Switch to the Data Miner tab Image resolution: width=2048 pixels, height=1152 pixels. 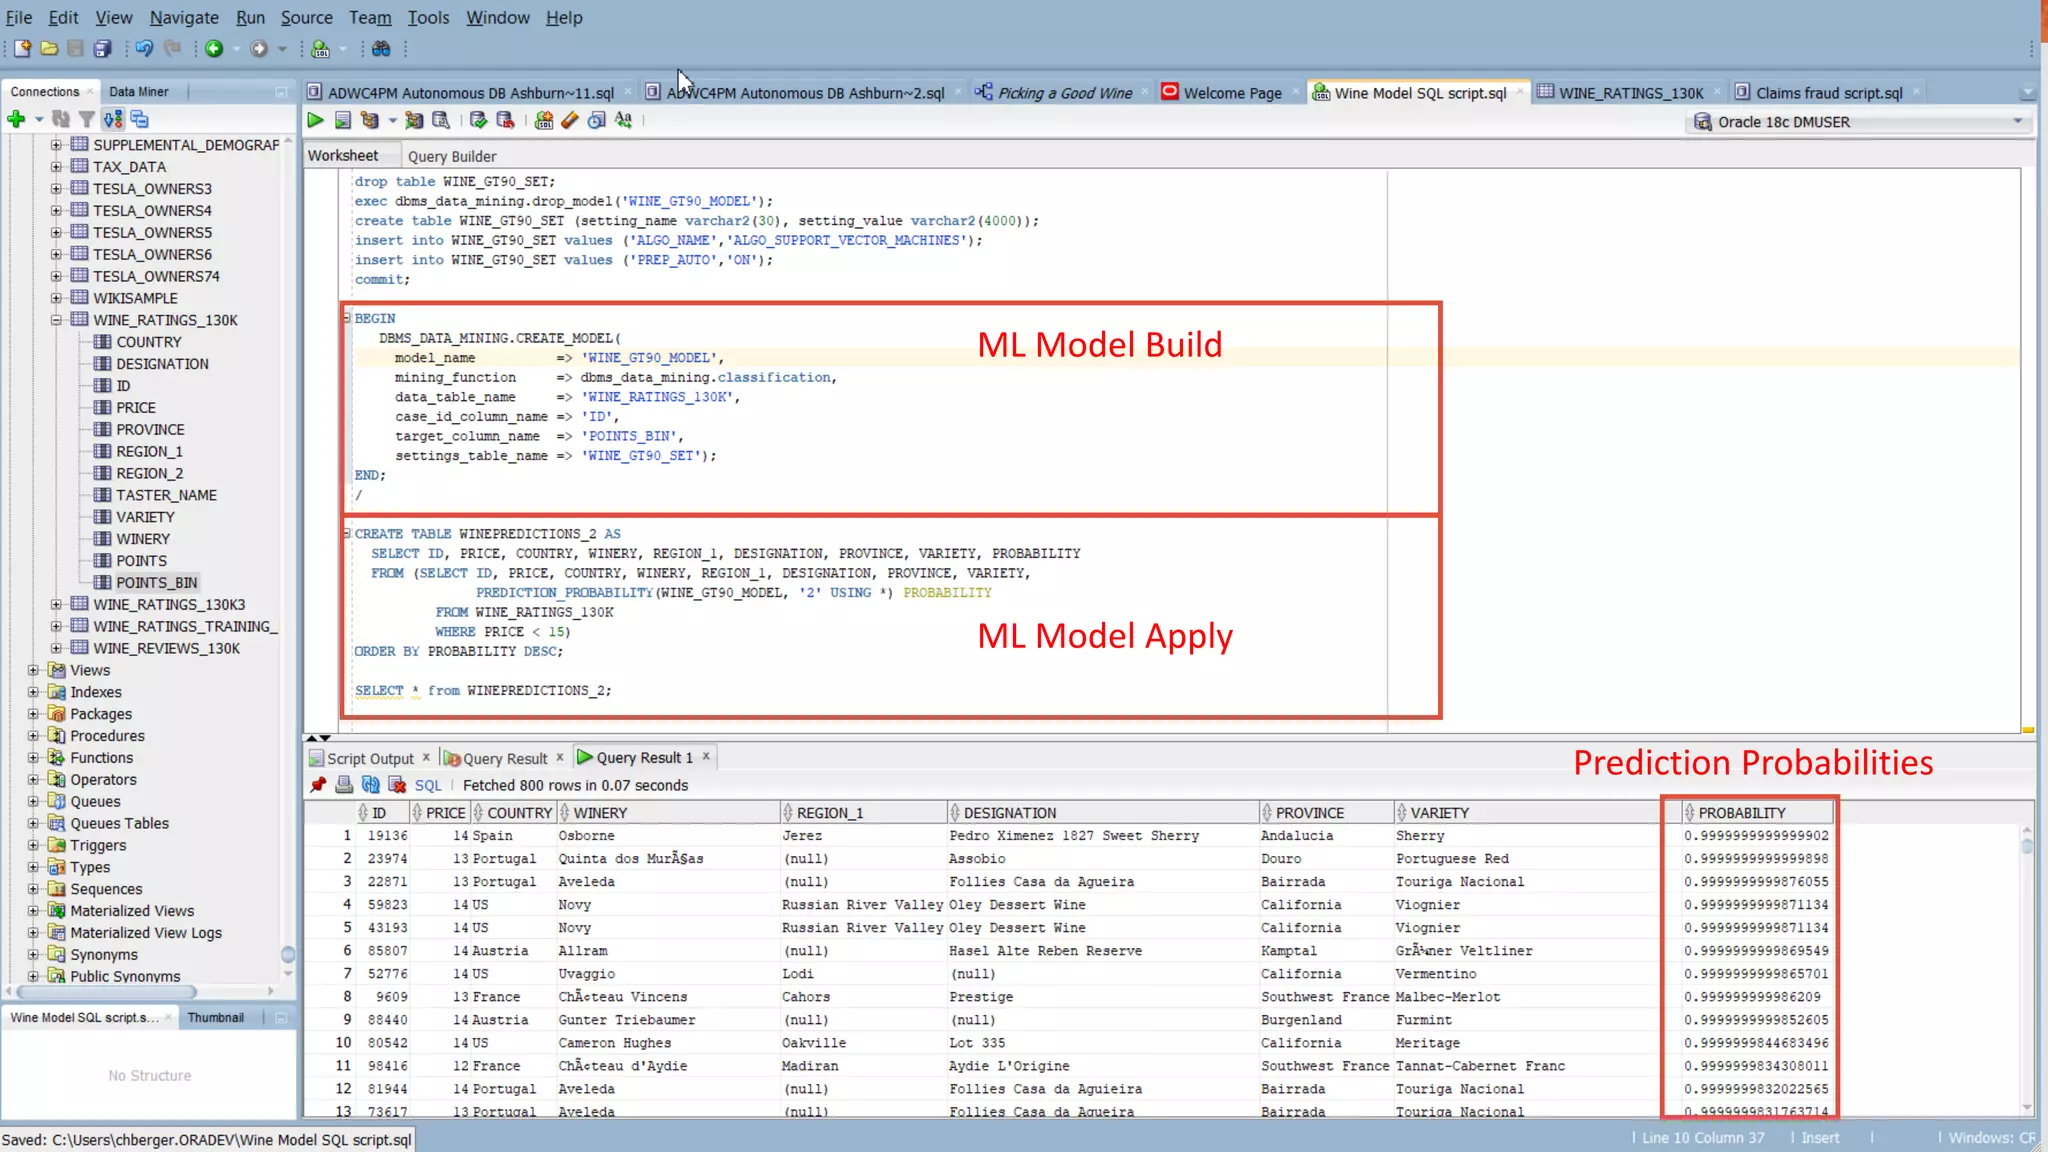click(x=139, y=91)
